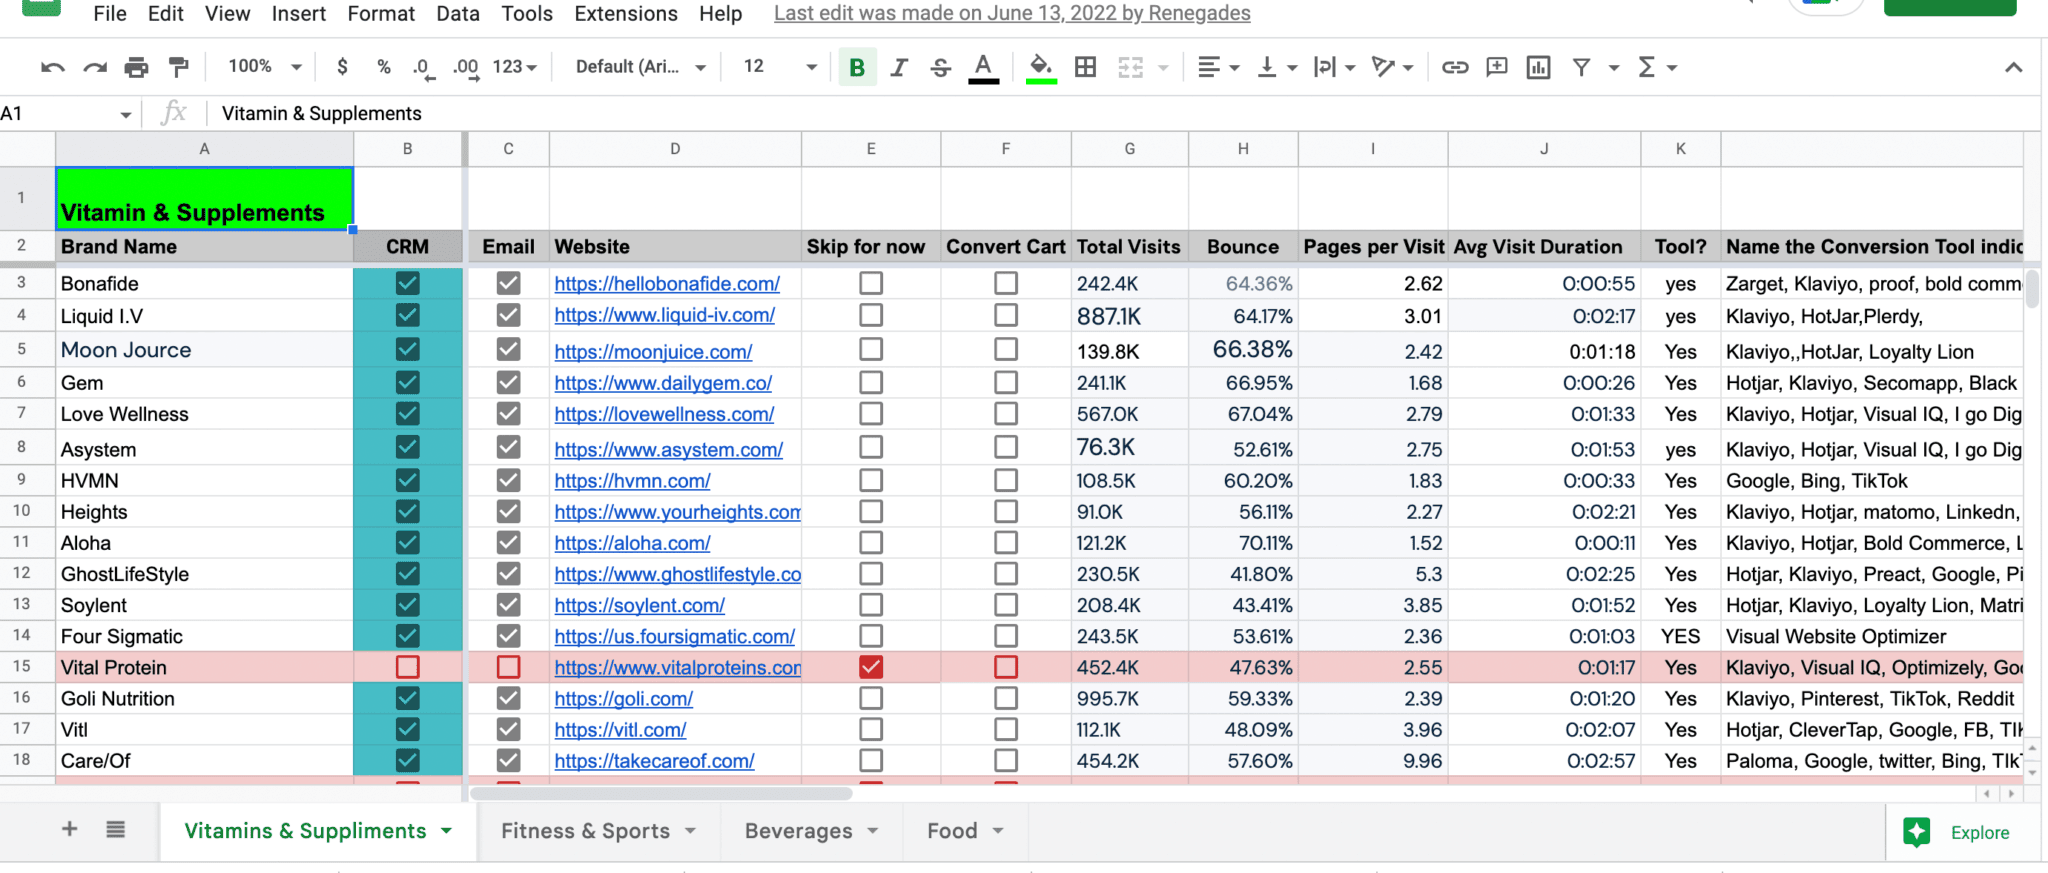2048x873 pixels.
Task: Add a new sheet with the plus icon
Action: click(70, 829)
